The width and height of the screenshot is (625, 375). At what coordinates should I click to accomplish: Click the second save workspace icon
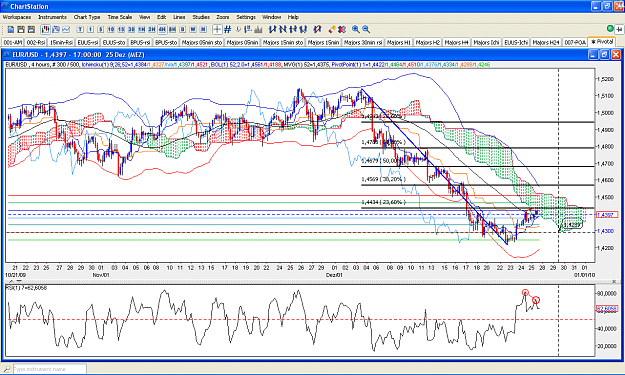[31, 29]
